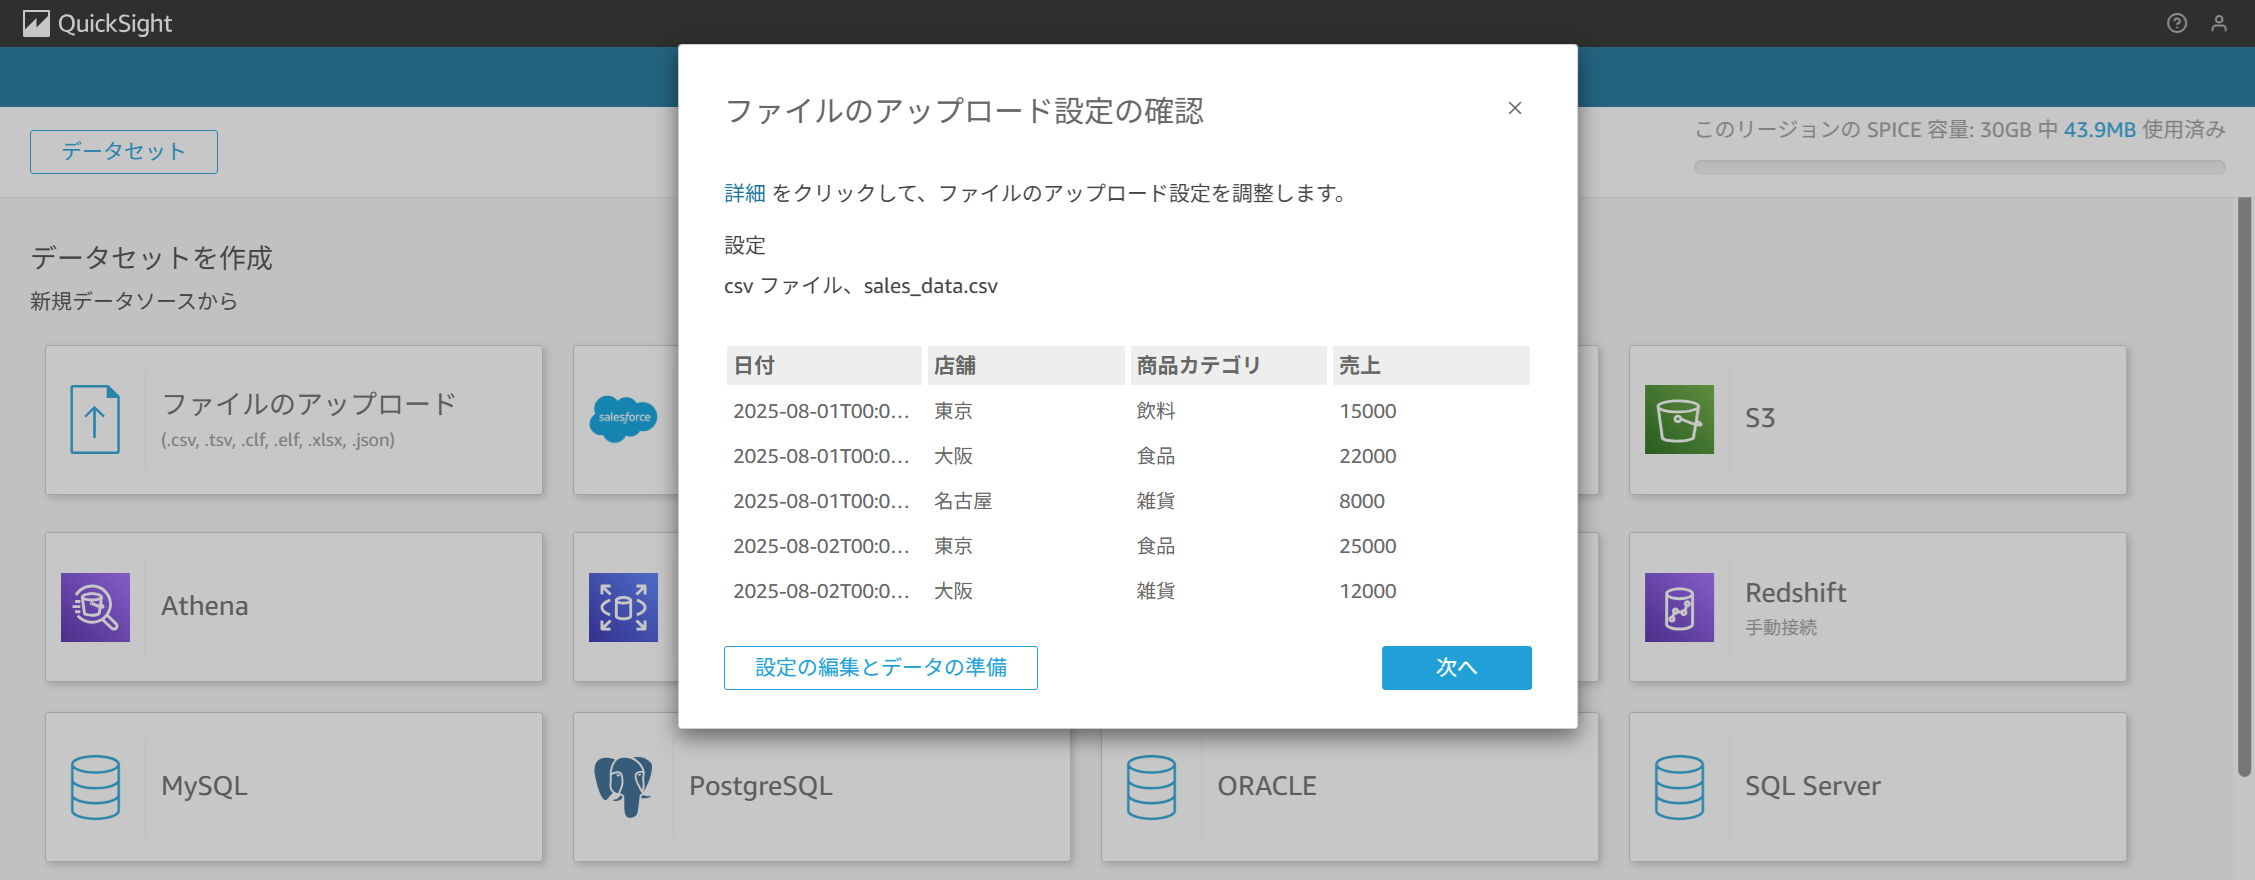Open the データセット button
This screenshot has height=880, width=2255.
pos(124,152)
